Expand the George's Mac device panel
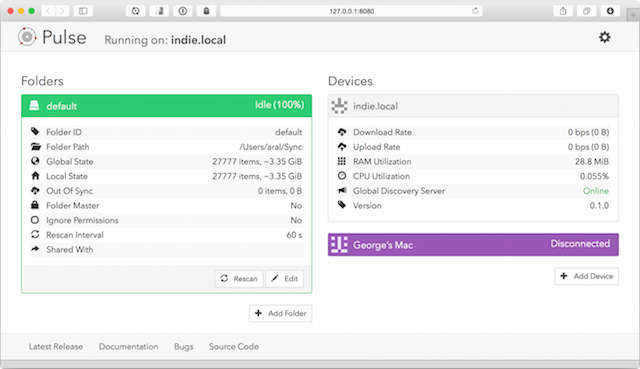This screenshot has height=369, width=640. [473, 245]
